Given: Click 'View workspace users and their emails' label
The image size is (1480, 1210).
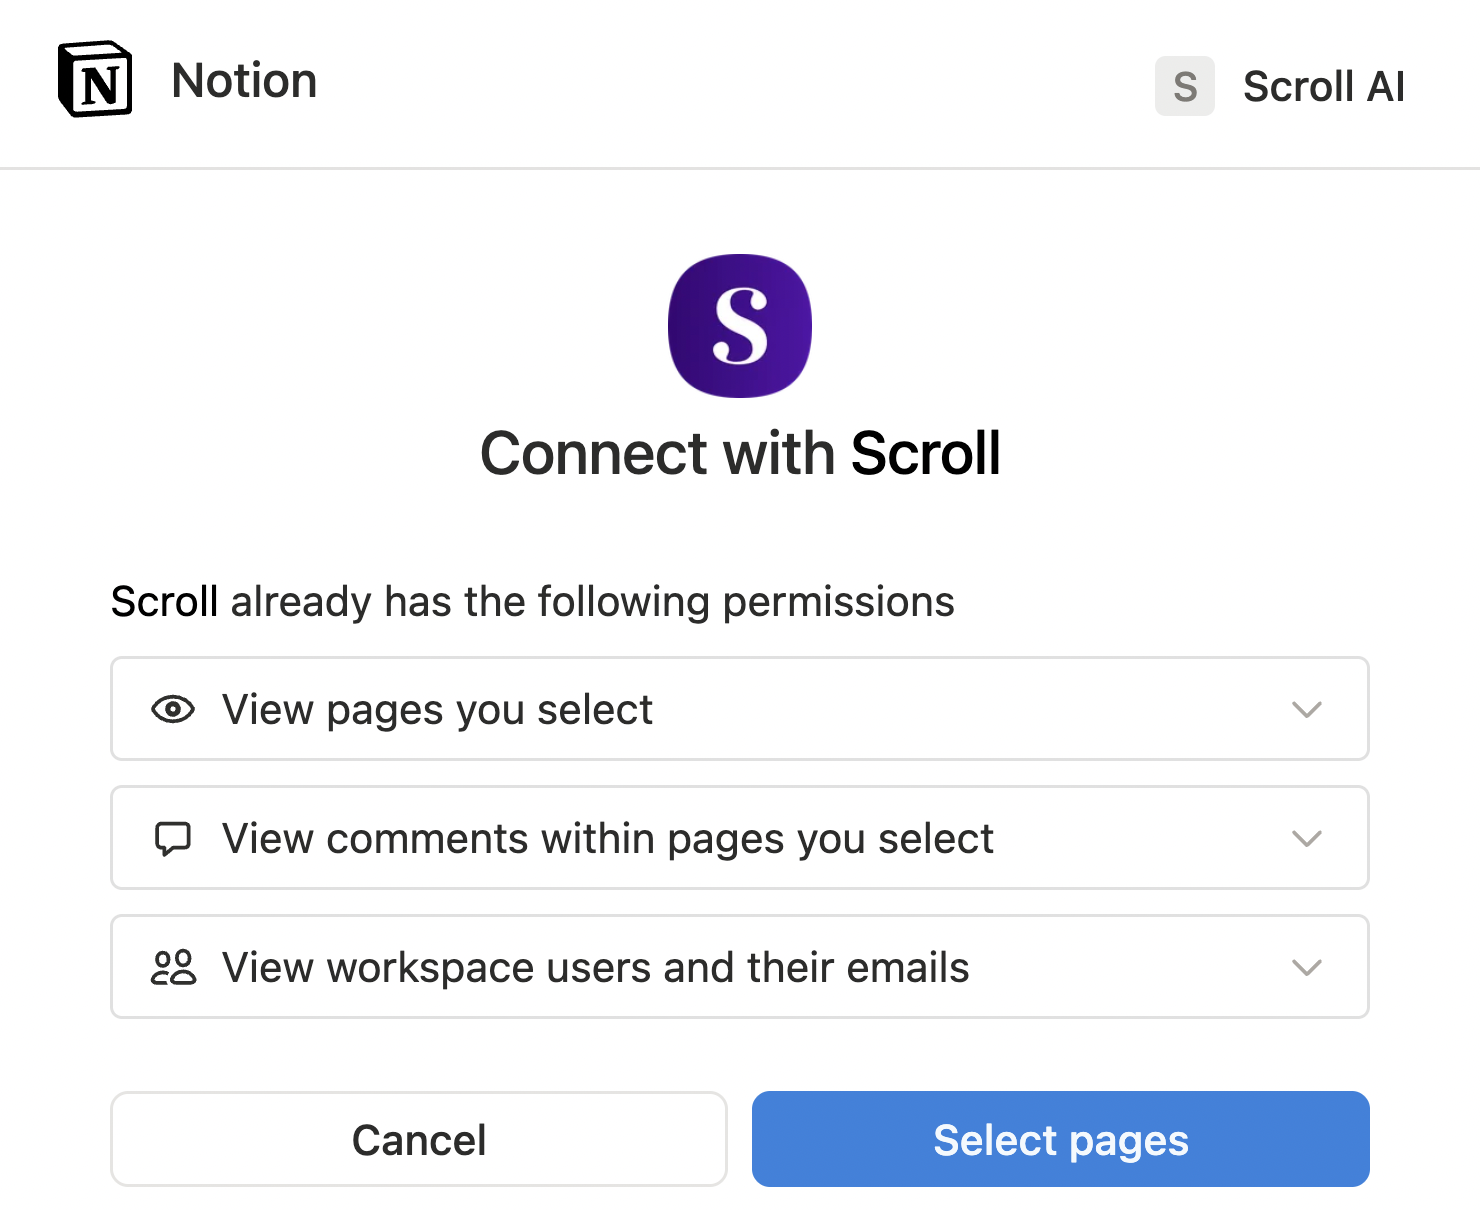Looking at the screenshot, I should [x=595, y=968].
